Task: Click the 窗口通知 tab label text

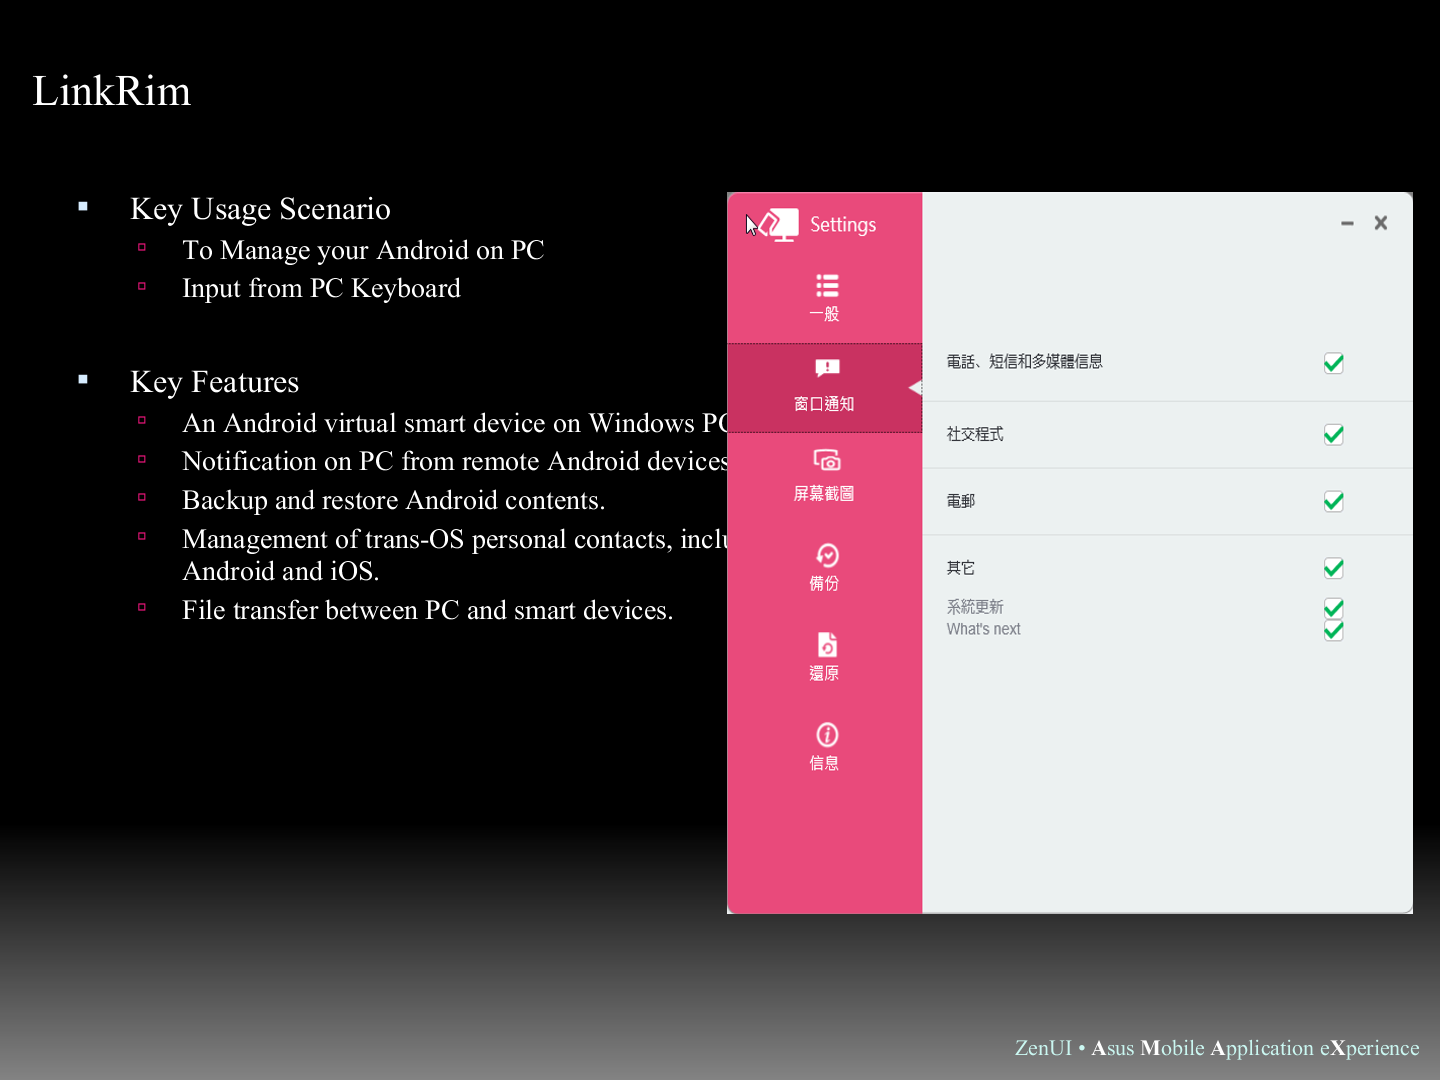Action: 824,404
